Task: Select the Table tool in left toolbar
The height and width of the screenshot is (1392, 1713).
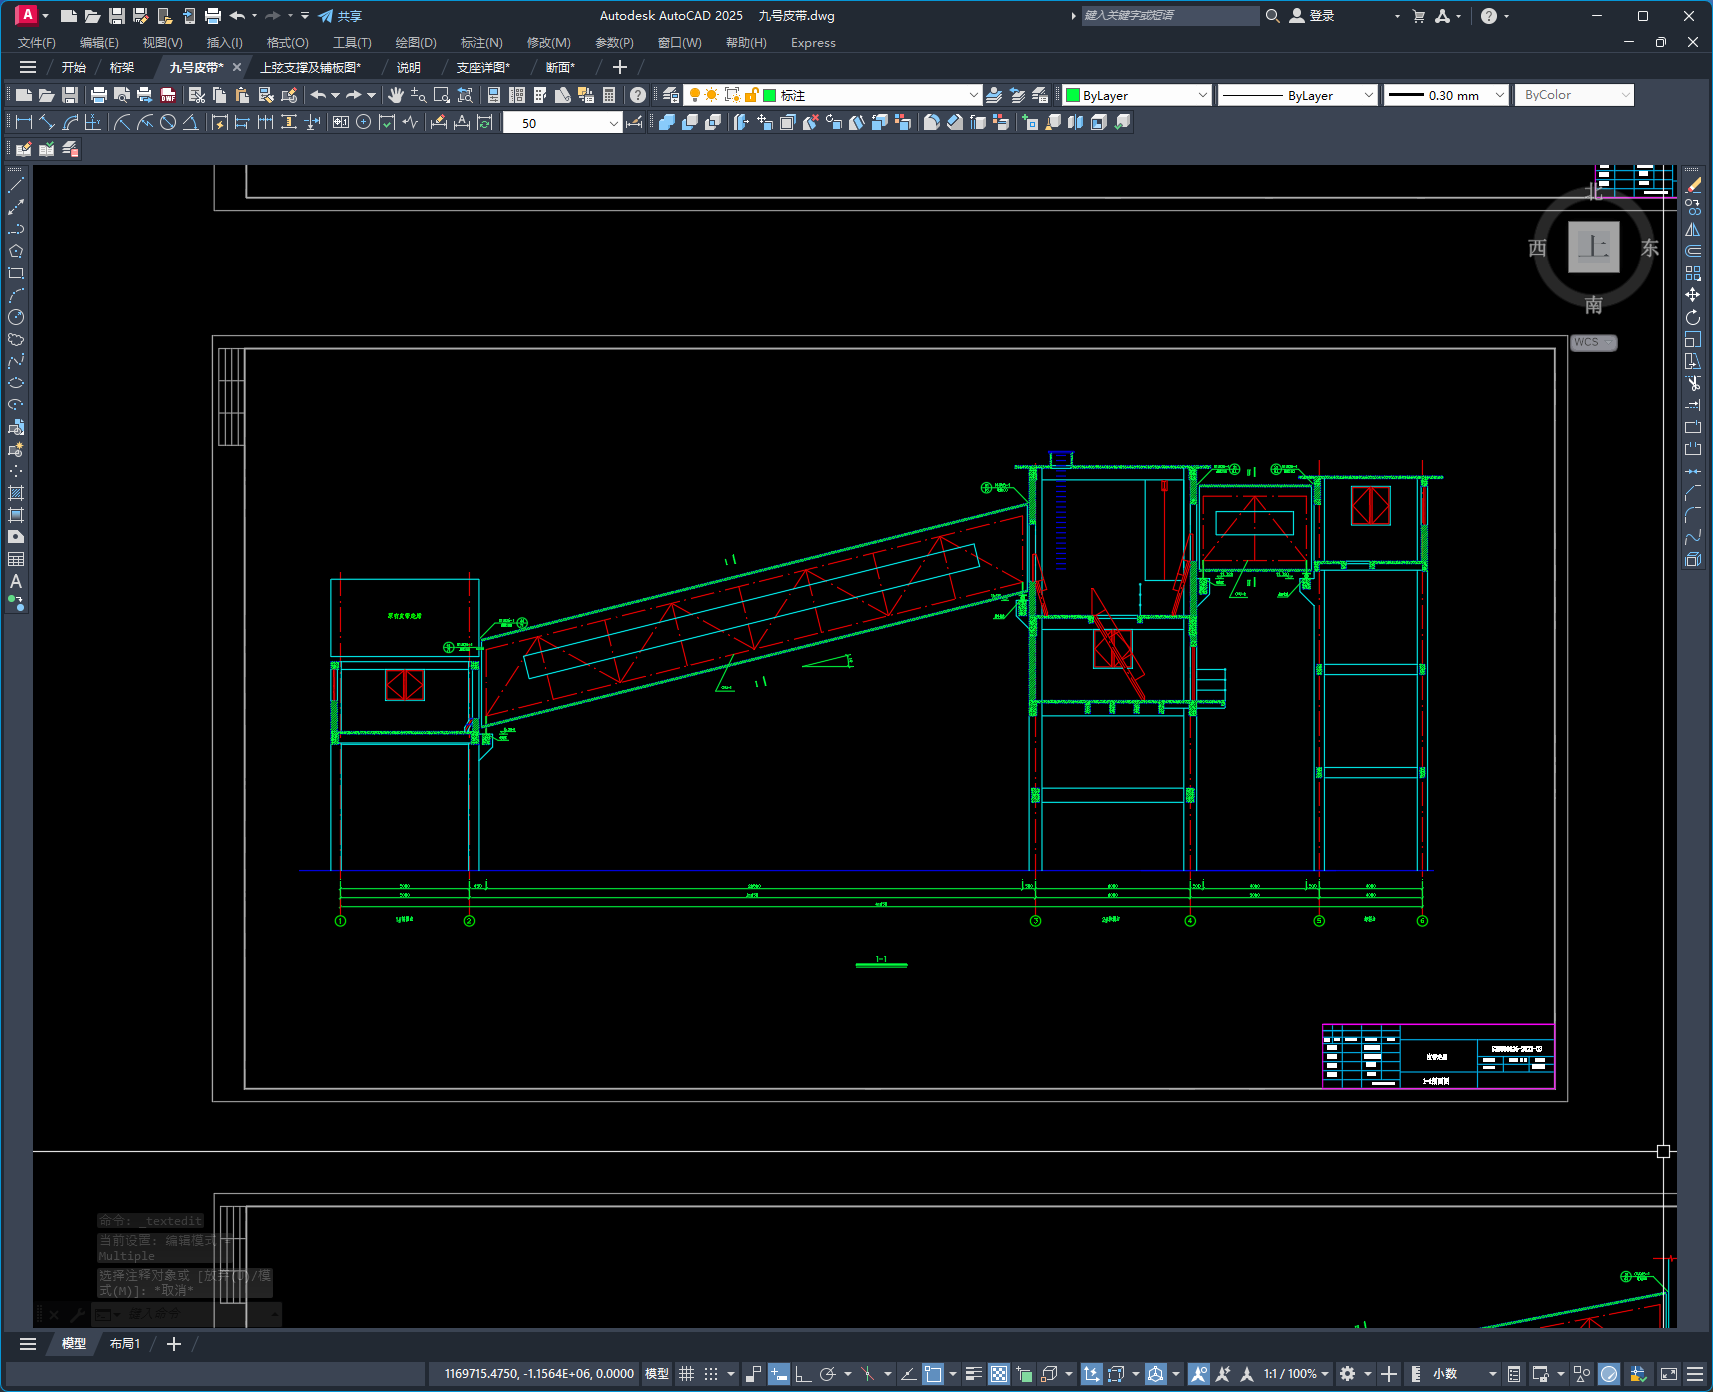Action: tap(16, 559)
